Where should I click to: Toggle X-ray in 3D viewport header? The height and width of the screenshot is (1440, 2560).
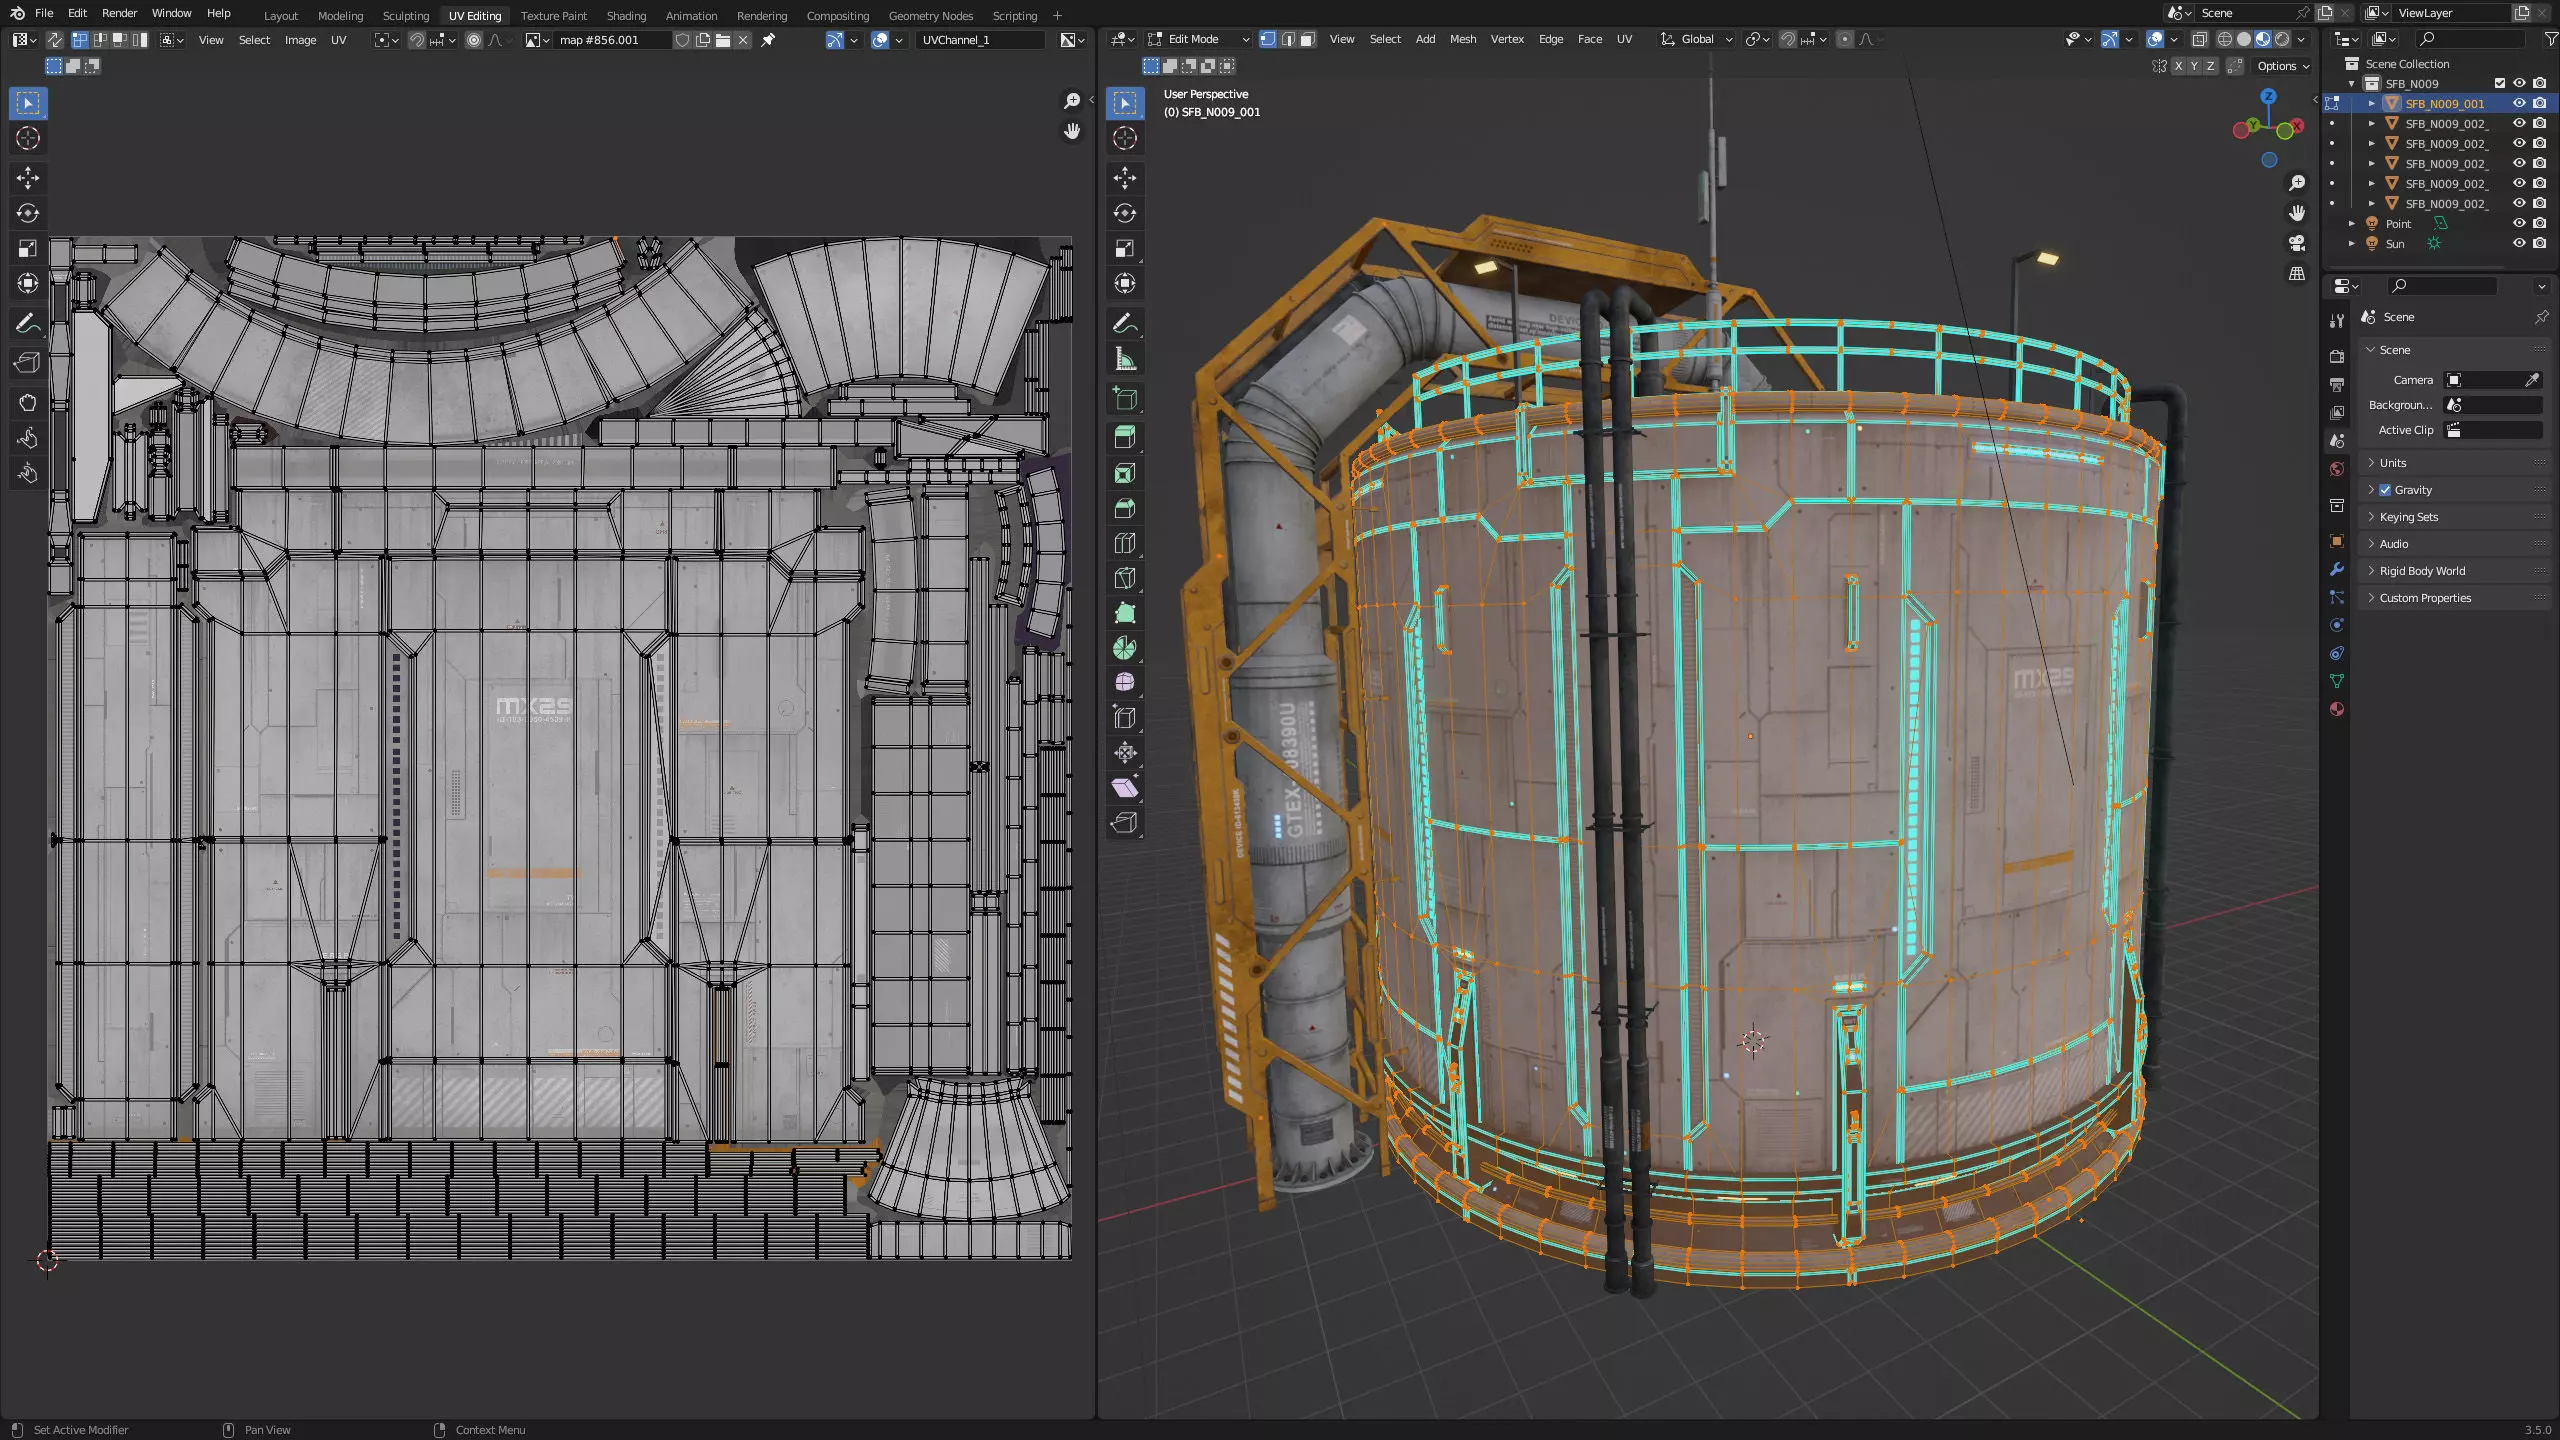click(x=2199, y=39)
